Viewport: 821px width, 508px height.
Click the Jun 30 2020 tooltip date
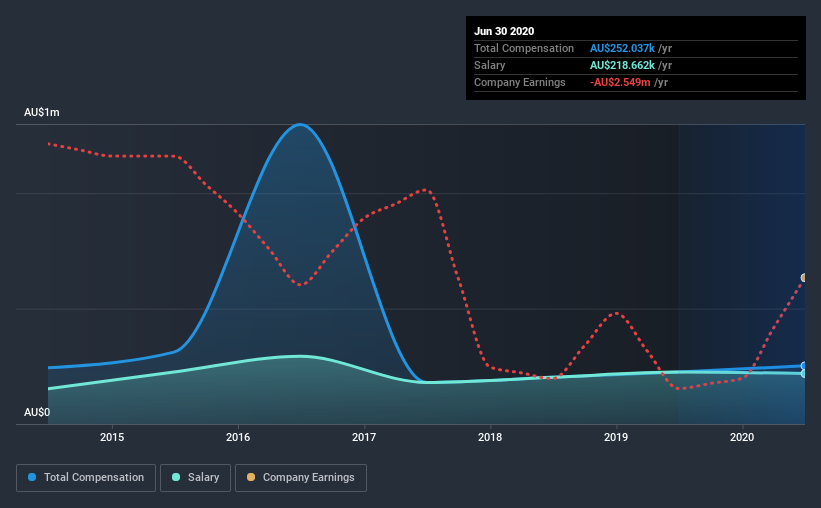tap(504, 31)
